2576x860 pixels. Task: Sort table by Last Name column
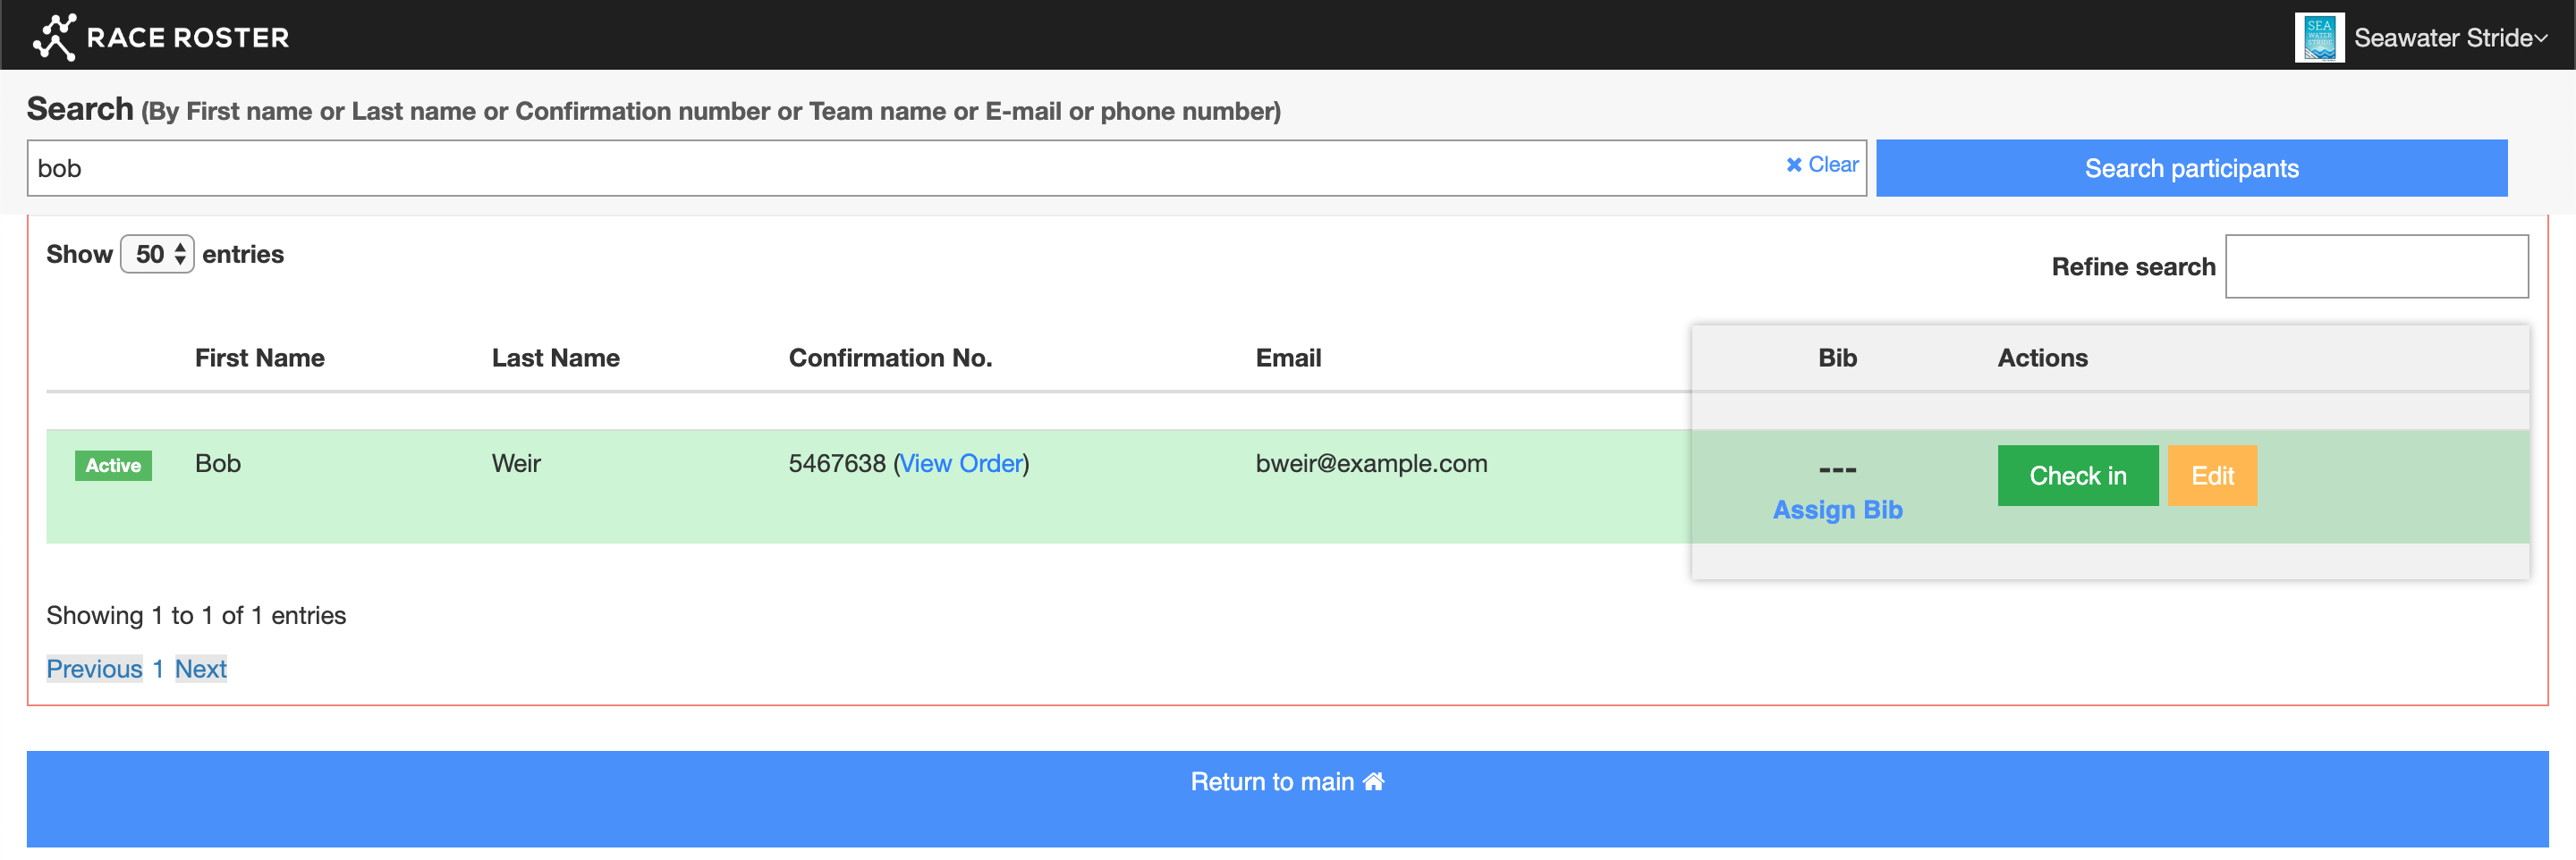(x=555, y=358)
